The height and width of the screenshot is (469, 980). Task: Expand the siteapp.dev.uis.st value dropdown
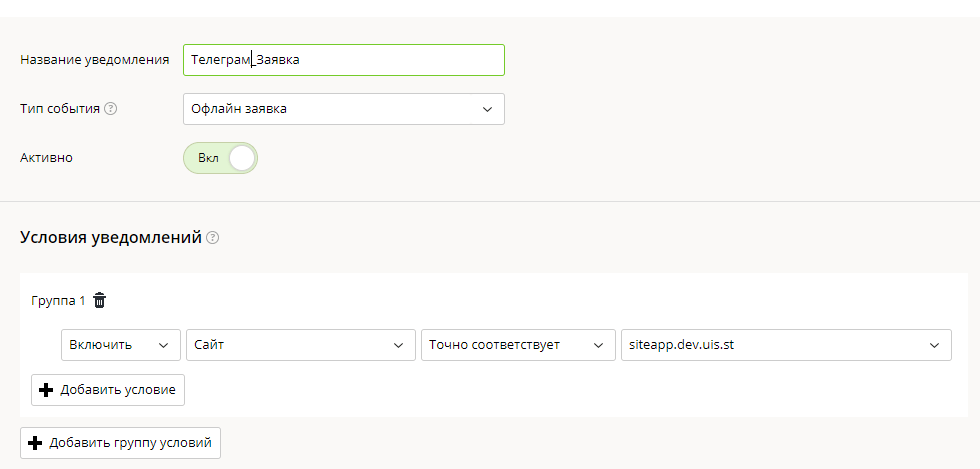[786, 345]
